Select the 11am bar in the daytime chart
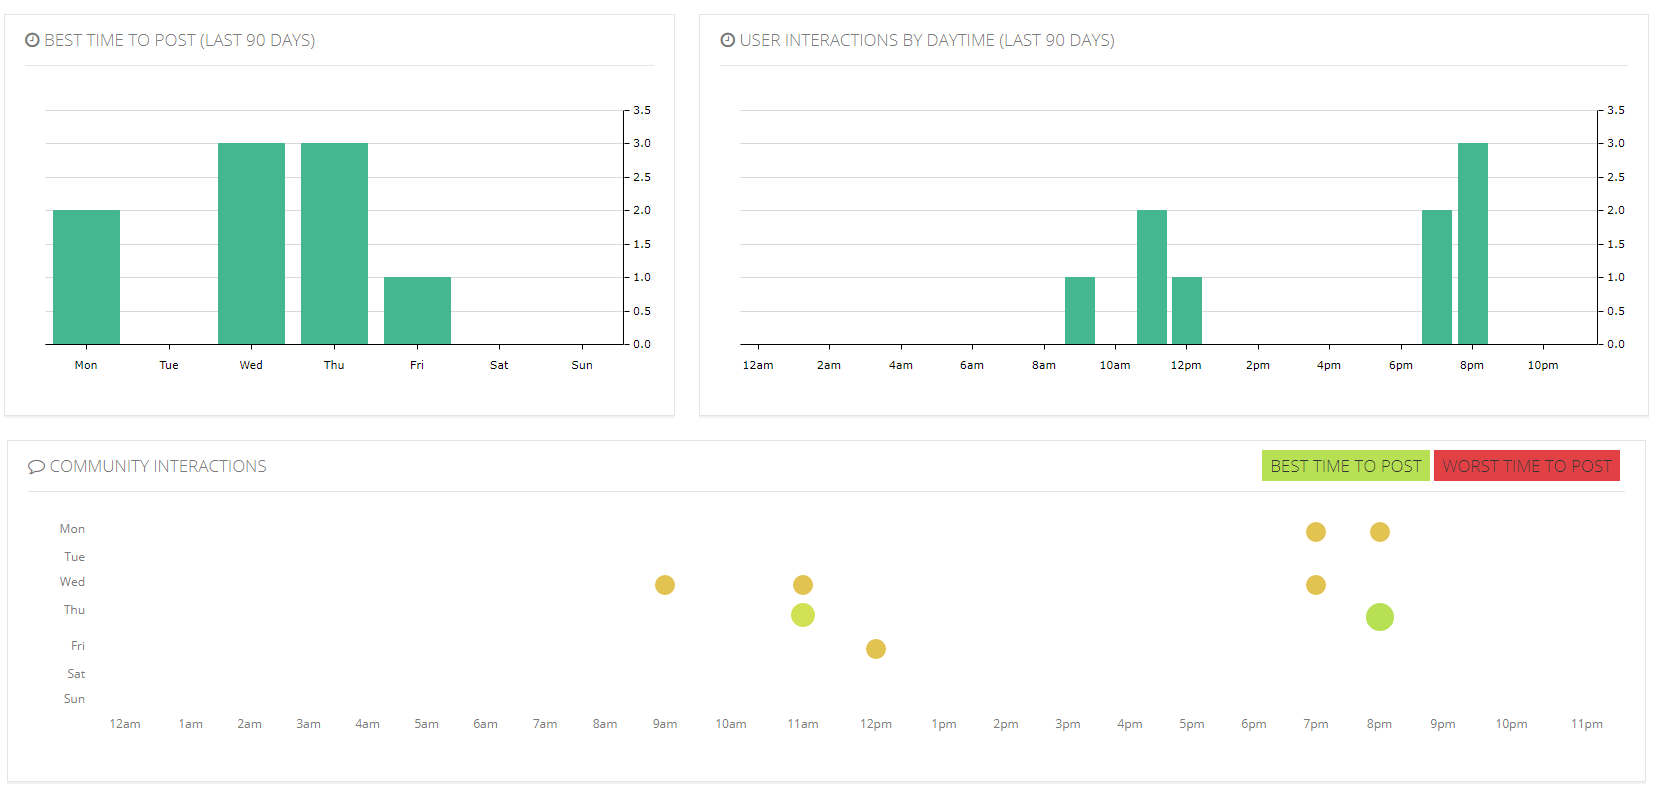The image size is (1663, 798). [1151, 277]
